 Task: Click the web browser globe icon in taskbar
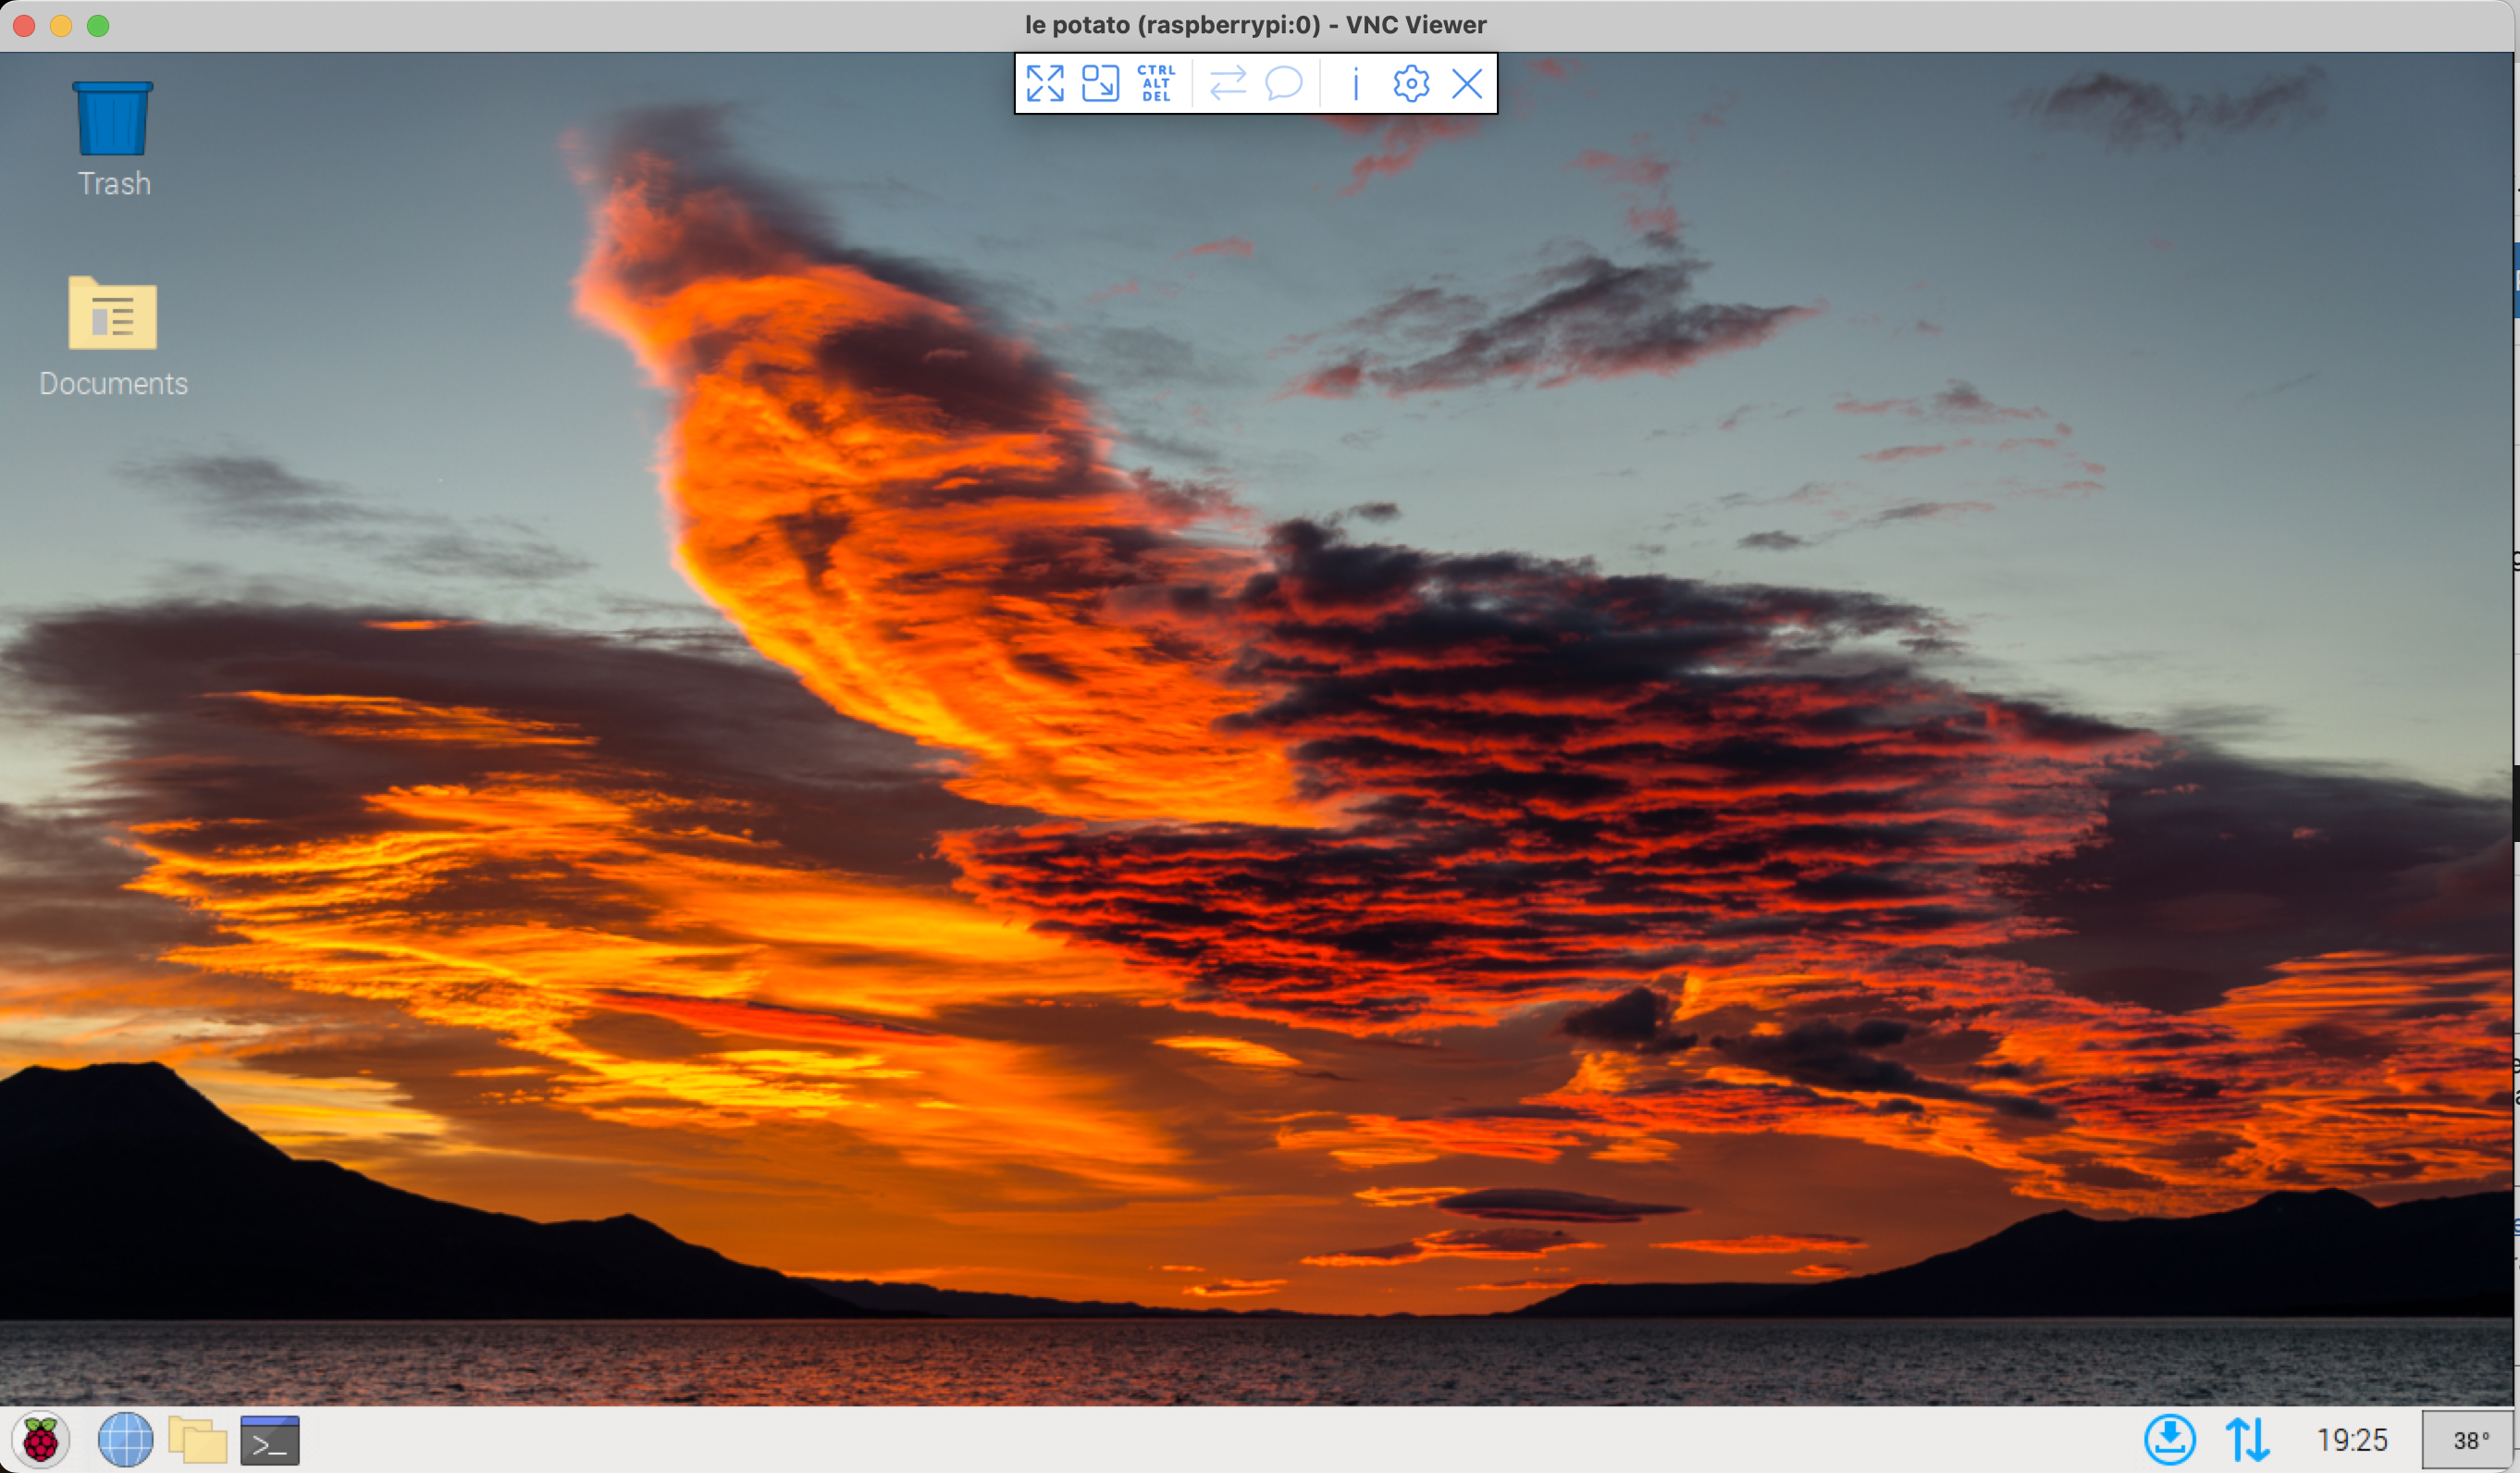(124, 1442)
